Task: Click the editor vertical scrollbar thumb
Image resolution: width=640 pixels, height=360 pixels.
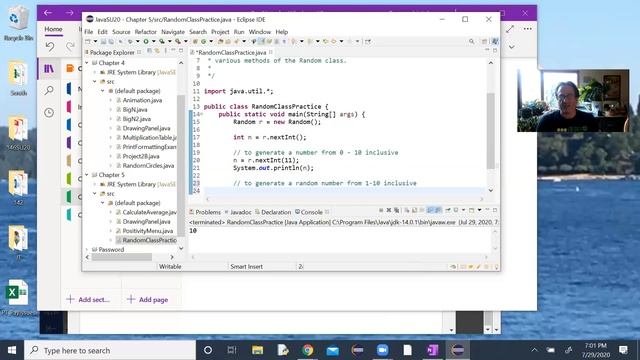Action: (x=491, y=131)
